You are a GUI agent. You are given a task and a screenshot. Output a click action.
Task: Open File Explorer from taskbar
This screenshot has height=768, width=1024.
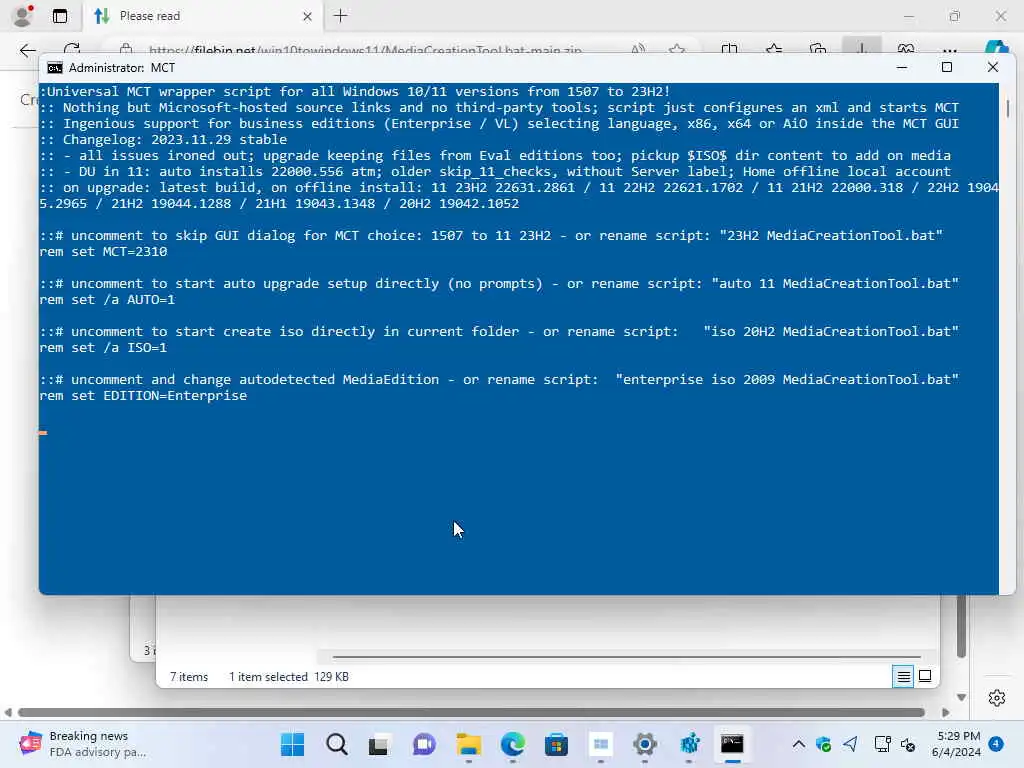[x=468, y=744]
